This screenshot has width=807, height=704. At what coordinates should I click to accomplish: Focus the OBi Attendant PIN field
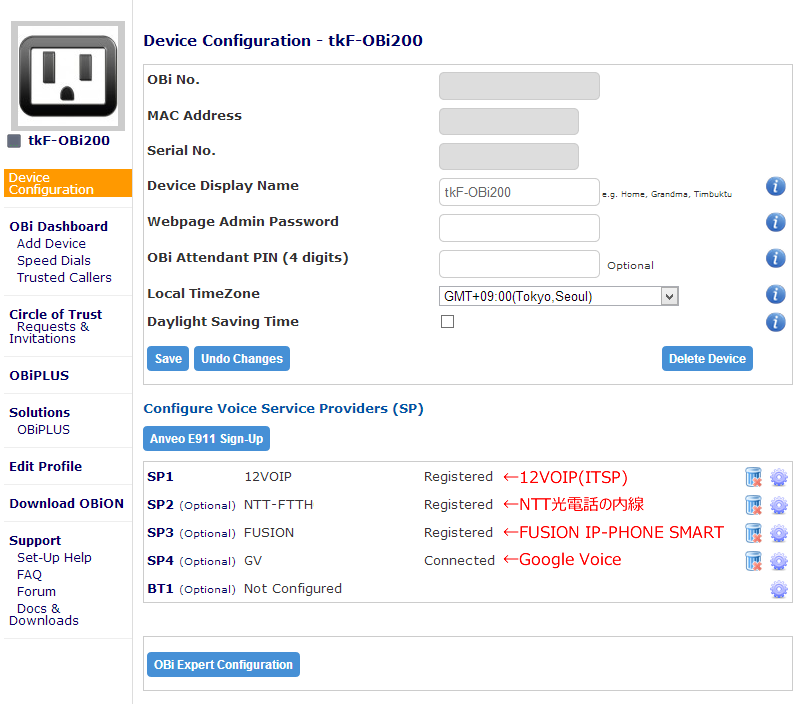click(519, 264)
